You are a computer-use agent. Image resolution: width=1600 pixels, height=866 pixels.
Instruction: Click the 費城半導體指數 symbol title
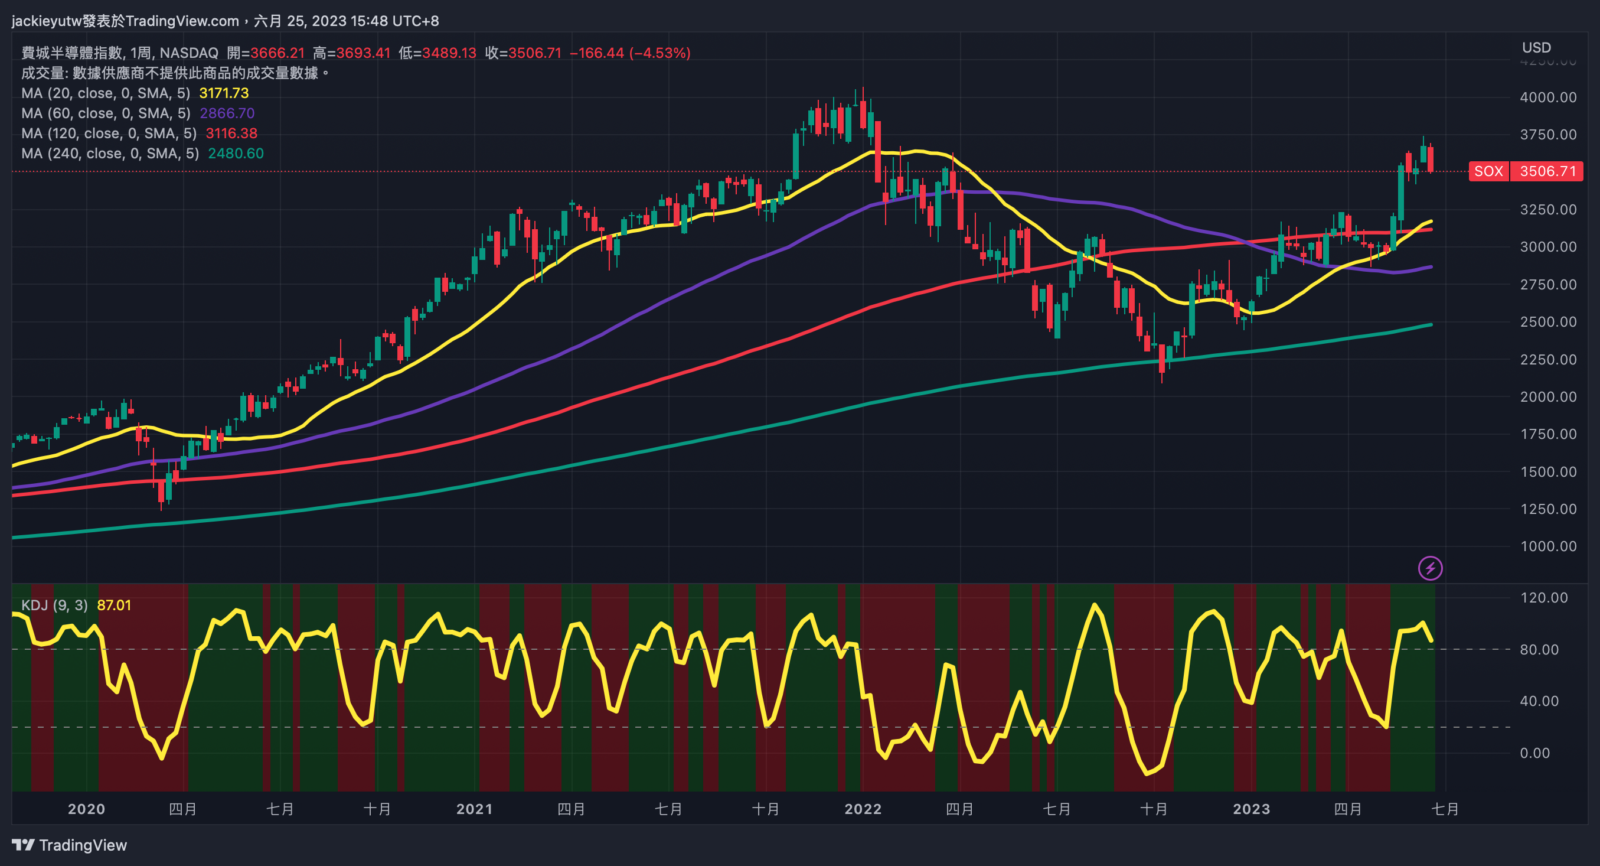coord(72,53)
